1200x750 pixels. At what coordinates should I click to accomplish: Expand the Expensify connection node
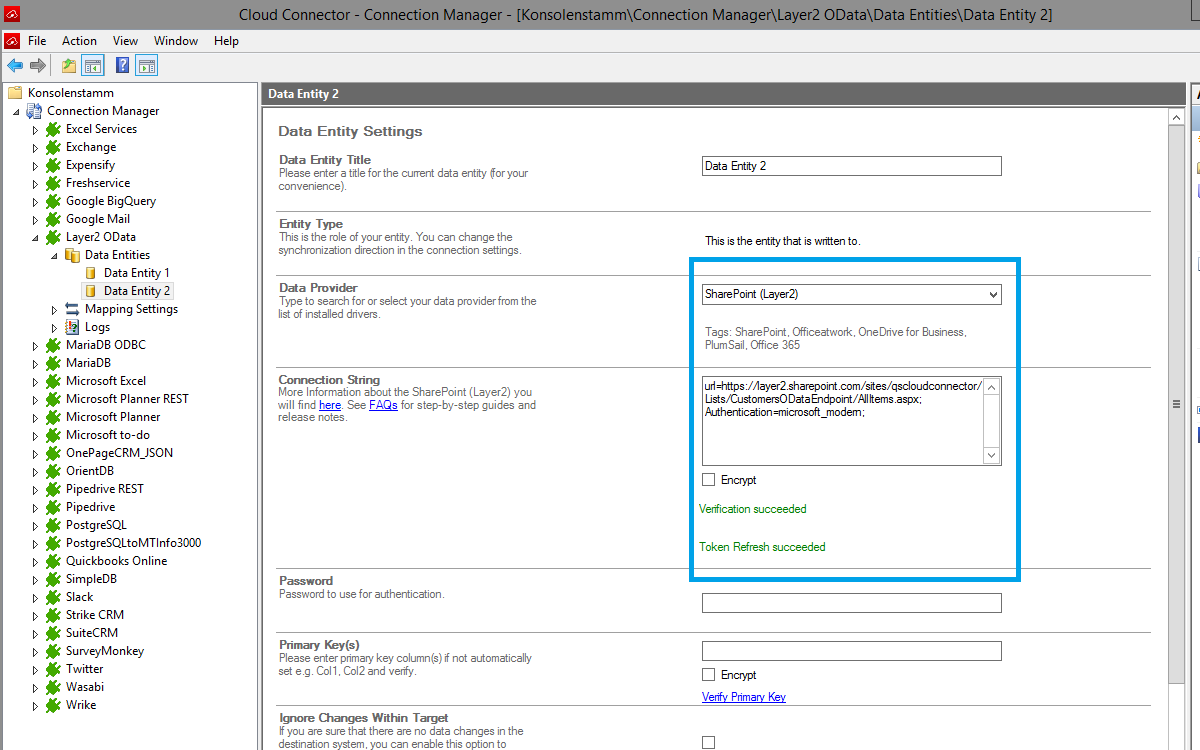[x=35, y=165]
